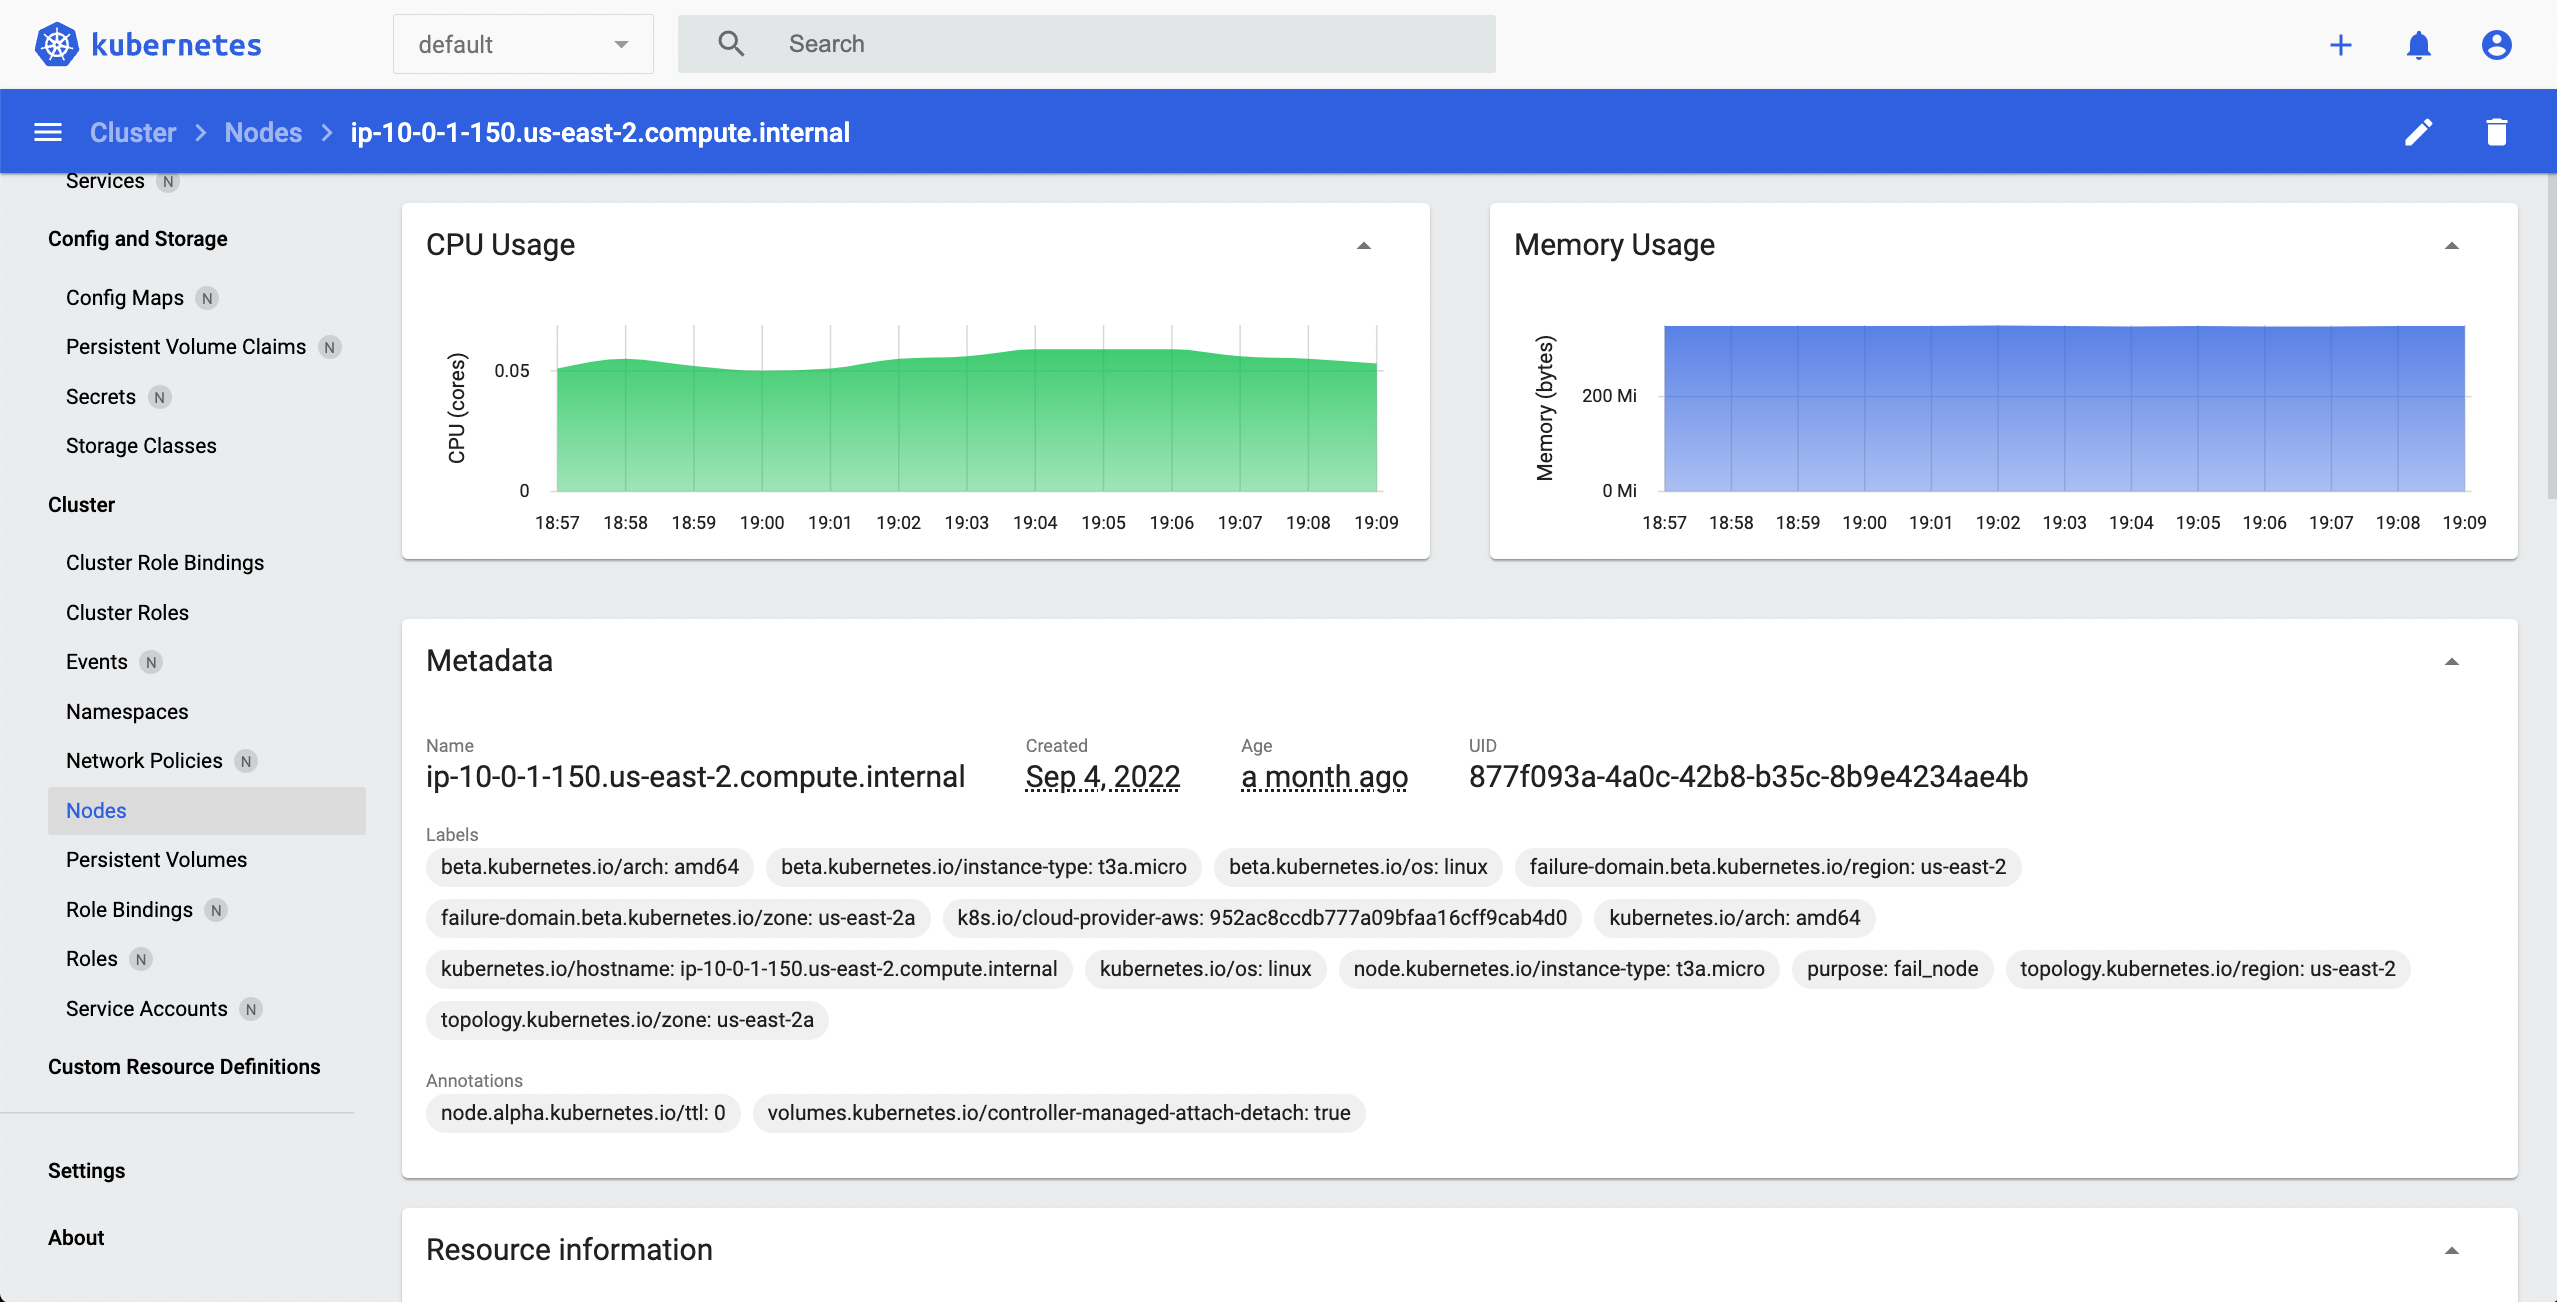Viewport: 2557px width, 1302px height.
Task: Click the N badge next to Role Bindings
Action: pos(216,910)
